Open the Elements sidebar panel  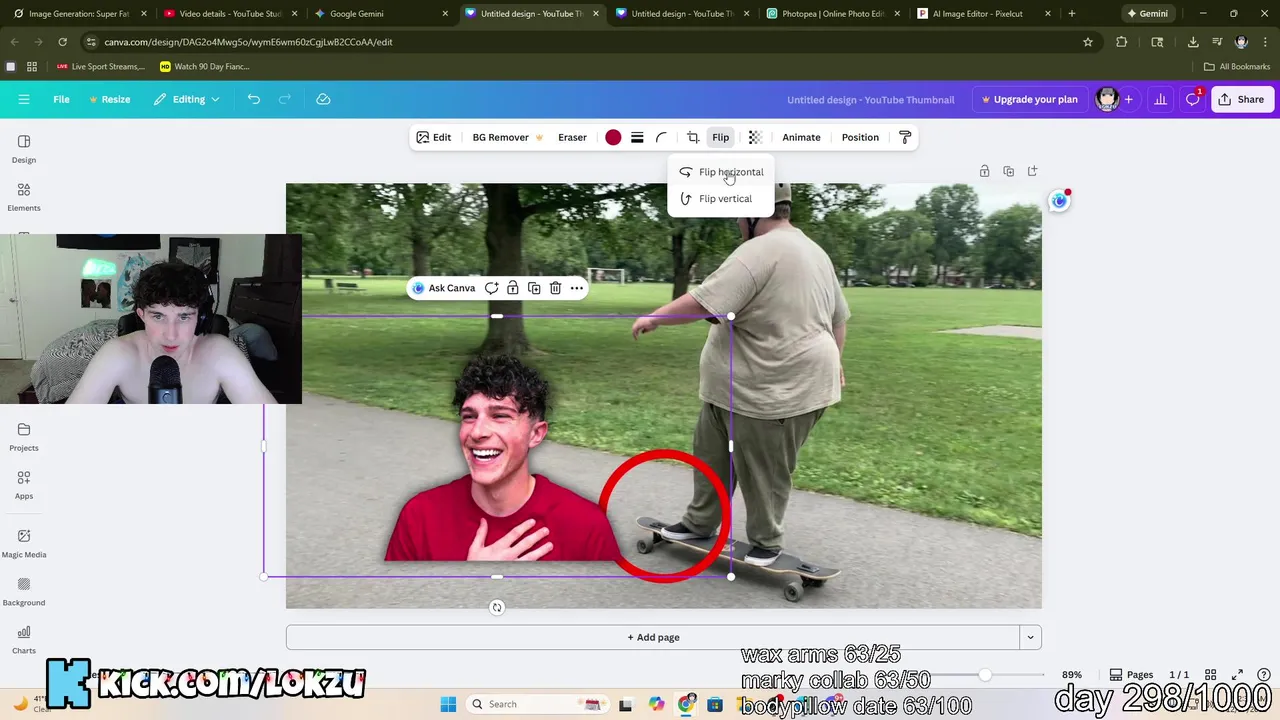pyautogui.click(x=24, y=197)
